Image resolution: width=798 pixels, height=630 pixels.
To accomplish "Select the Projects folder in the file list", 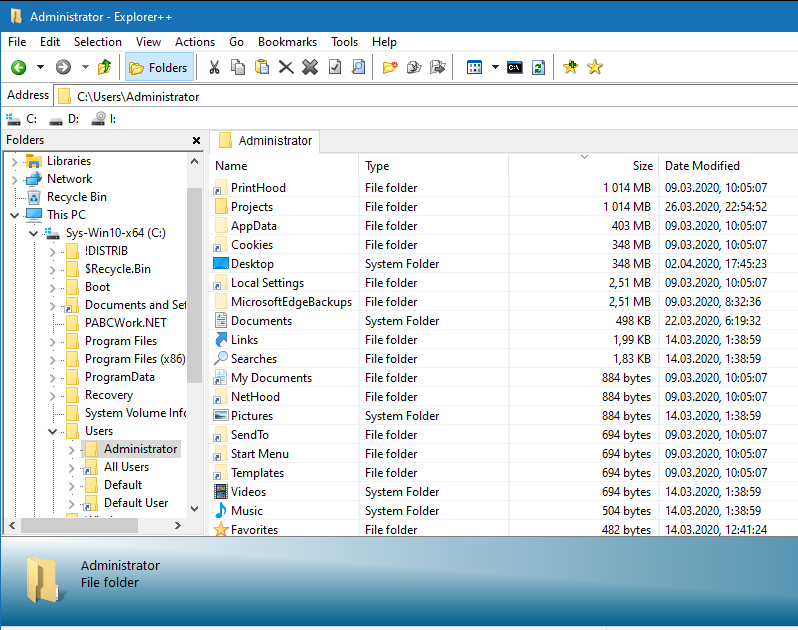I will pyautogui.click(x=251, y=207).
